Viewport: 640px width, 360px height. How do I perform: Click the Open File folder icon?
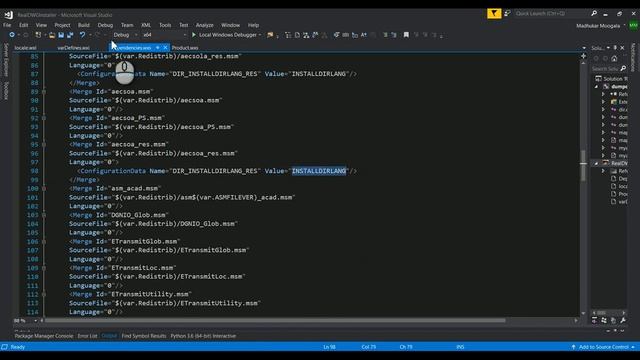click(x=52, y=35)
